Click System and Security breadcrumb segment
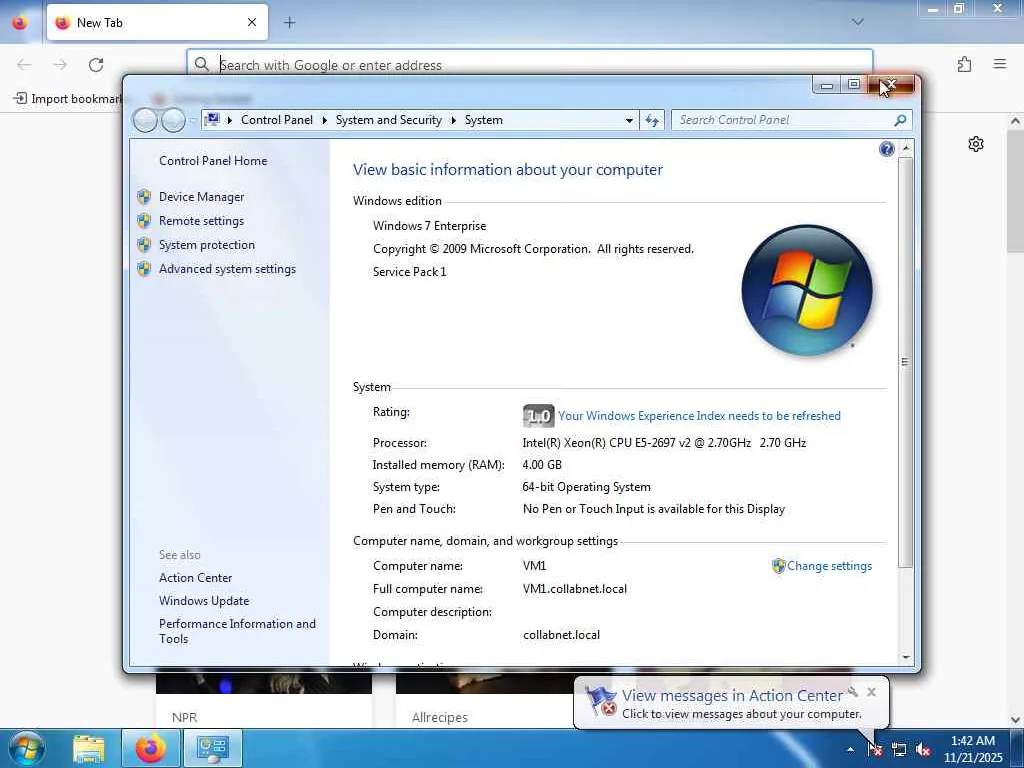The height and width of the screenshot is (768, 1024). (x=389, y=120)
